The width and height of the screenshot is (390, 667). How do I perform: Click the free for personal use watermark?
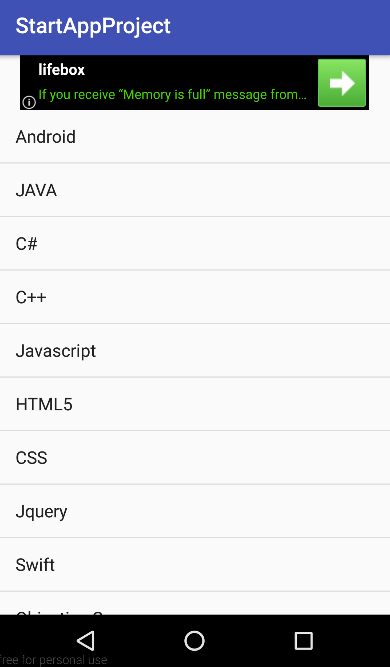point(53,660)
